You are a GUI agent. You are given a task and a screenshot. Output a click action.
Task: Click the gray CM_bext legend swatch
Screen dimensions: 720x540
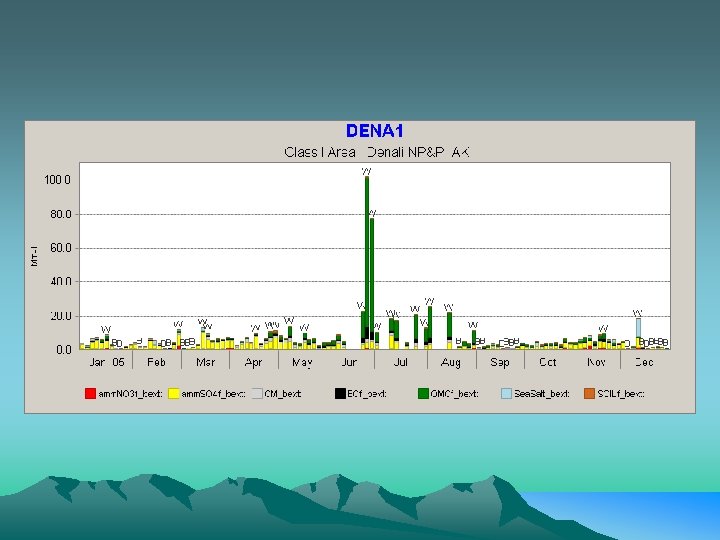click(257, 394)
